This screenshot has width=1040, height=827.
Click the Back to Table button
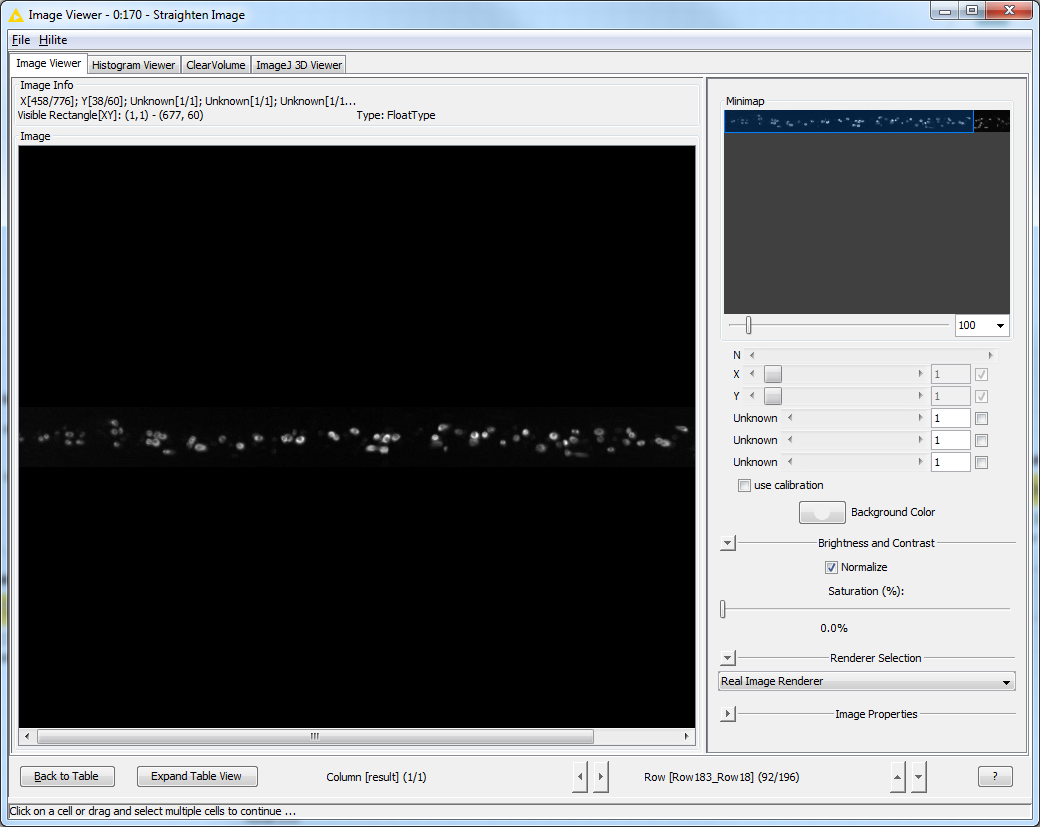[x=67, y=777]
